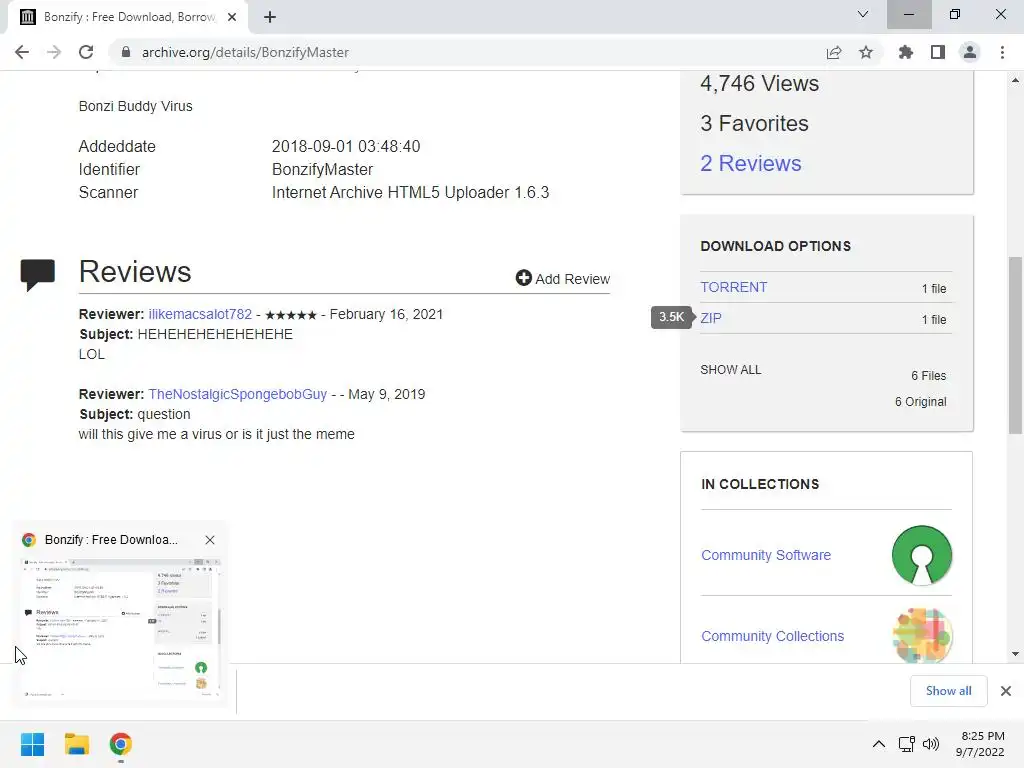Open the 2 Reviews link

tap(750, 163)
